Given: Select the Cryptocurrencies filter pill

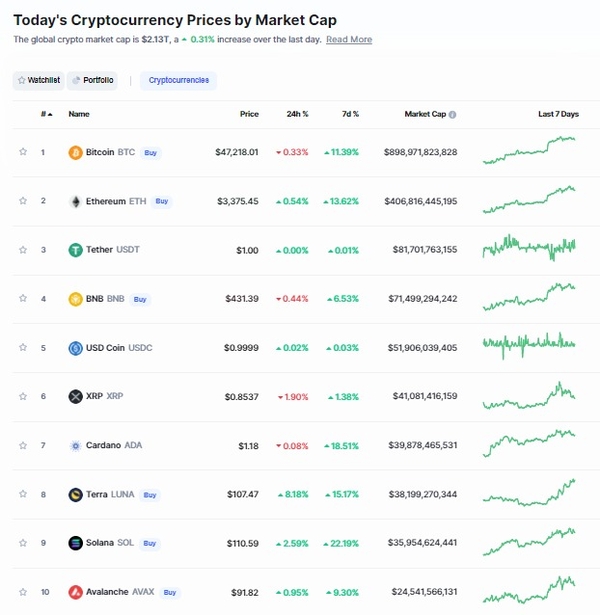Looking at the screenshot, I should pos(178,80).
